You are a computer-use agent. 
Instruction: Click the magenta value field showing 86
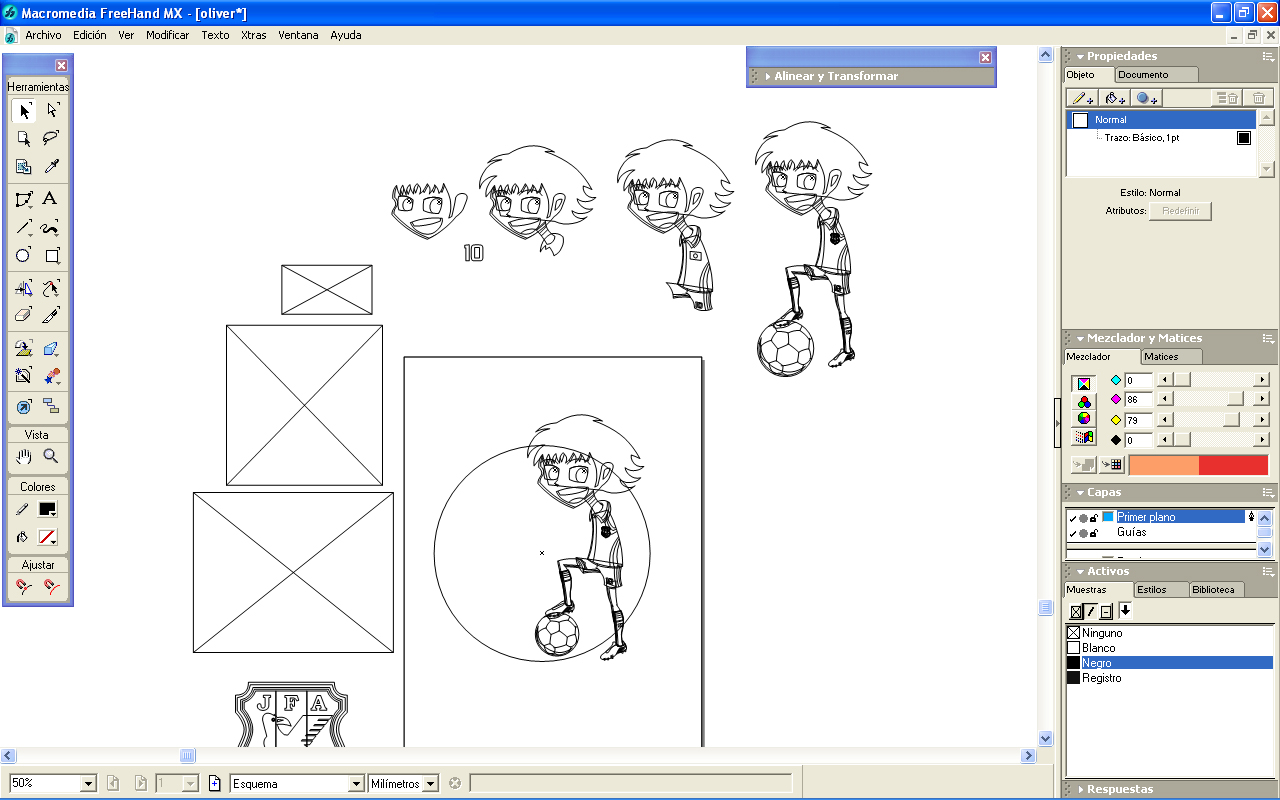tap(1138, 400)
